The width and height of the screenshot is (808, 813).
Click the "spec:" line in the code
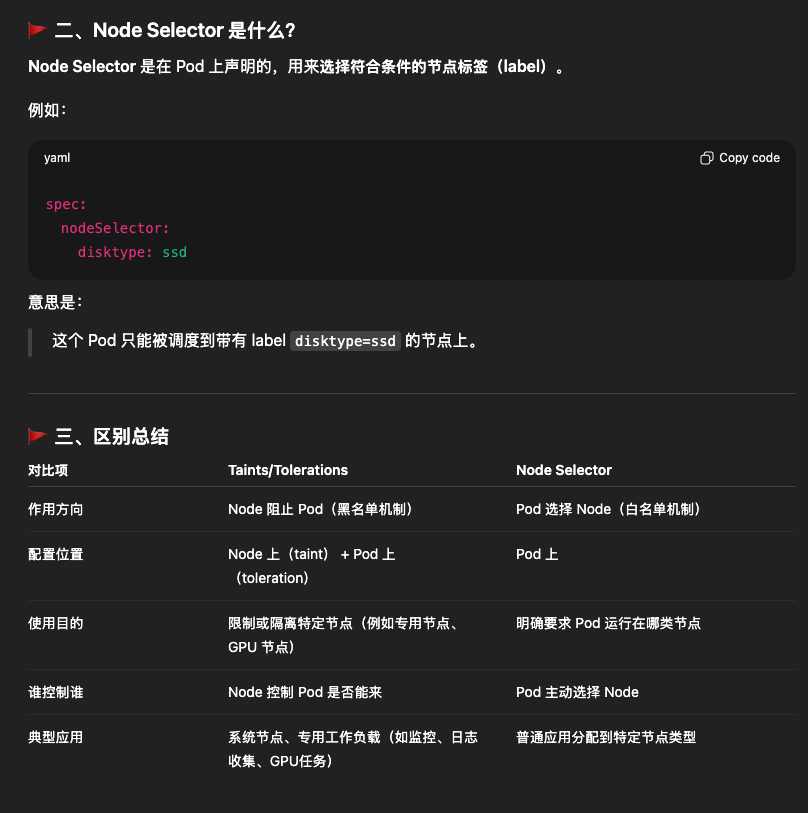pos(66,204)
